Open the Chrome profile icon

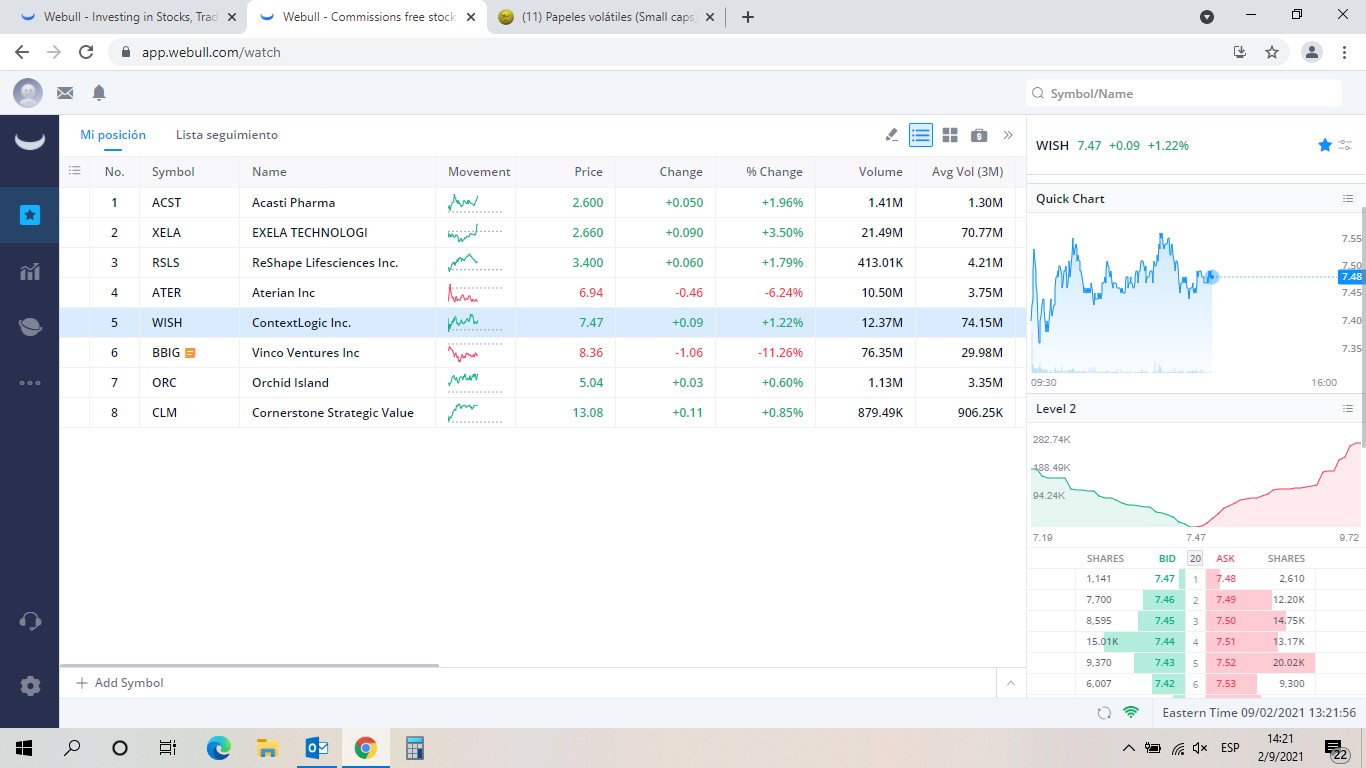pyautogui.click(x=1312, y=52)
